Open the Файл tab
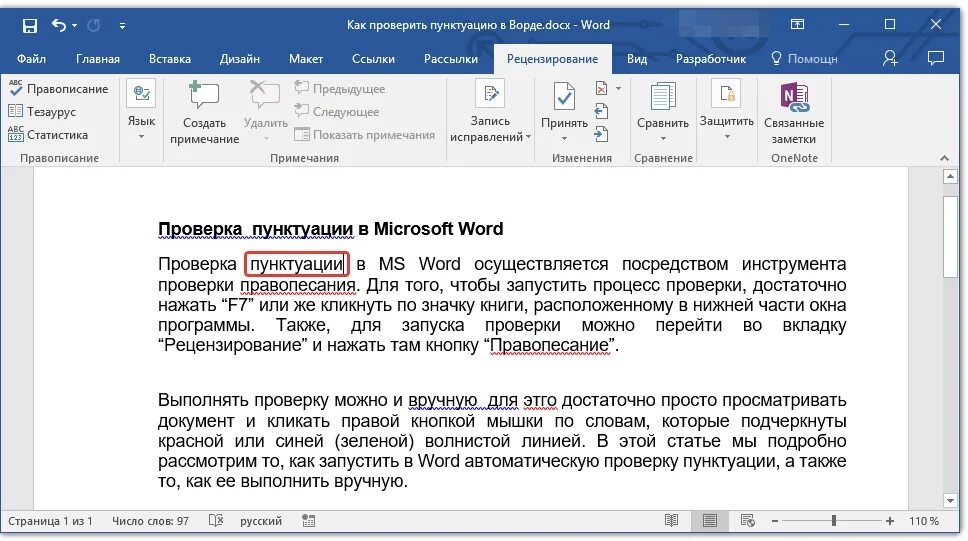 [31, 59]
